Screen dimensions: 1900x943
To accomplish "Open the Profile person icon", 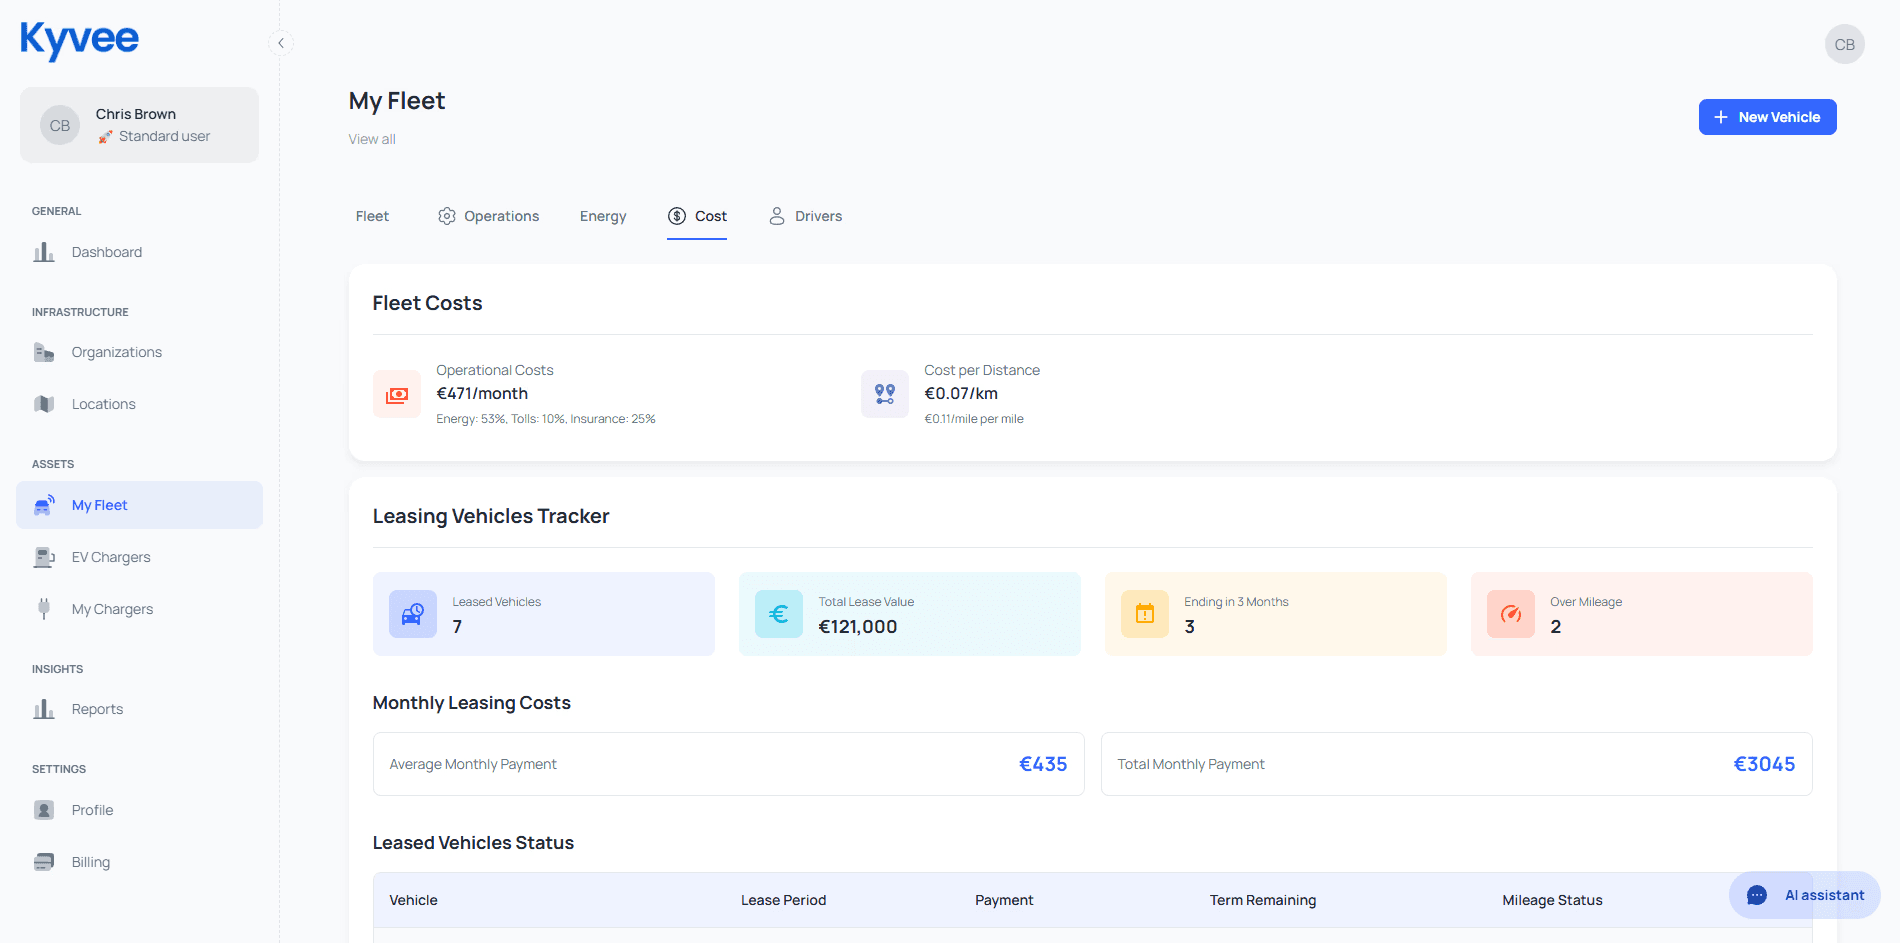I will point(44,810).
